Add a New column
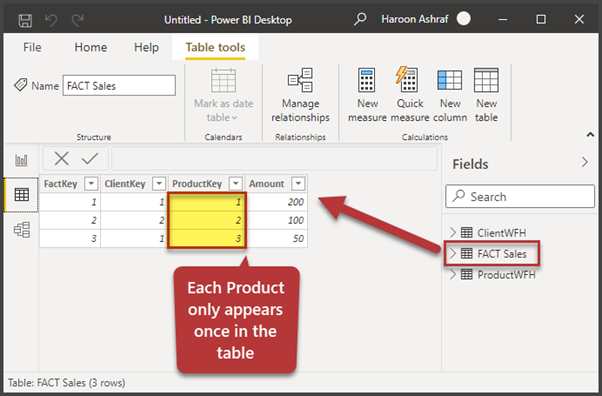The width and height of the screenshot is (602, 396). coord(450,95)
